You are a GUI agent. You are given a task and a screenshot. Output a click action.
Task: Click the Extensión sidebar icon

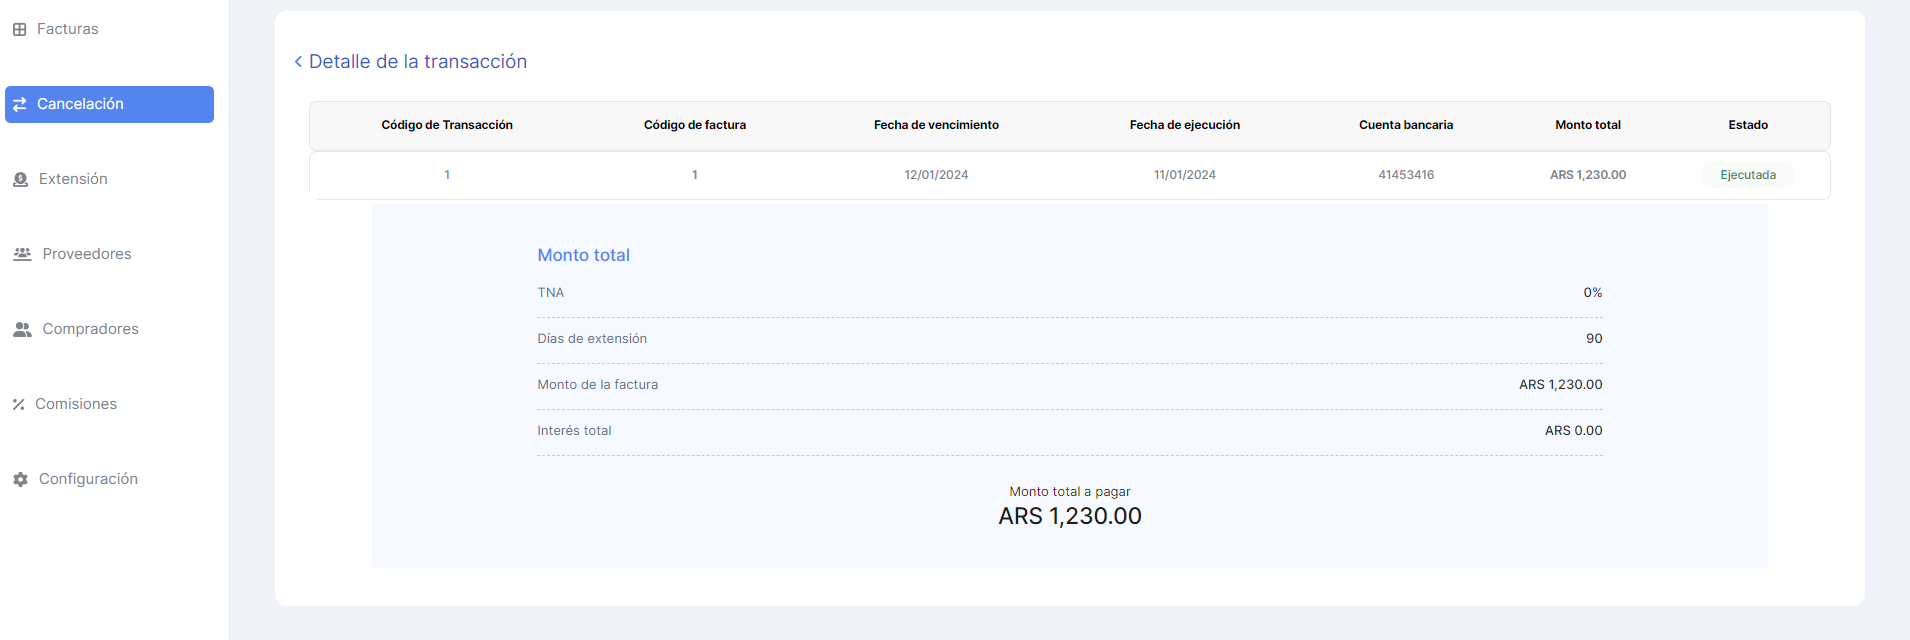pos(20,180)
